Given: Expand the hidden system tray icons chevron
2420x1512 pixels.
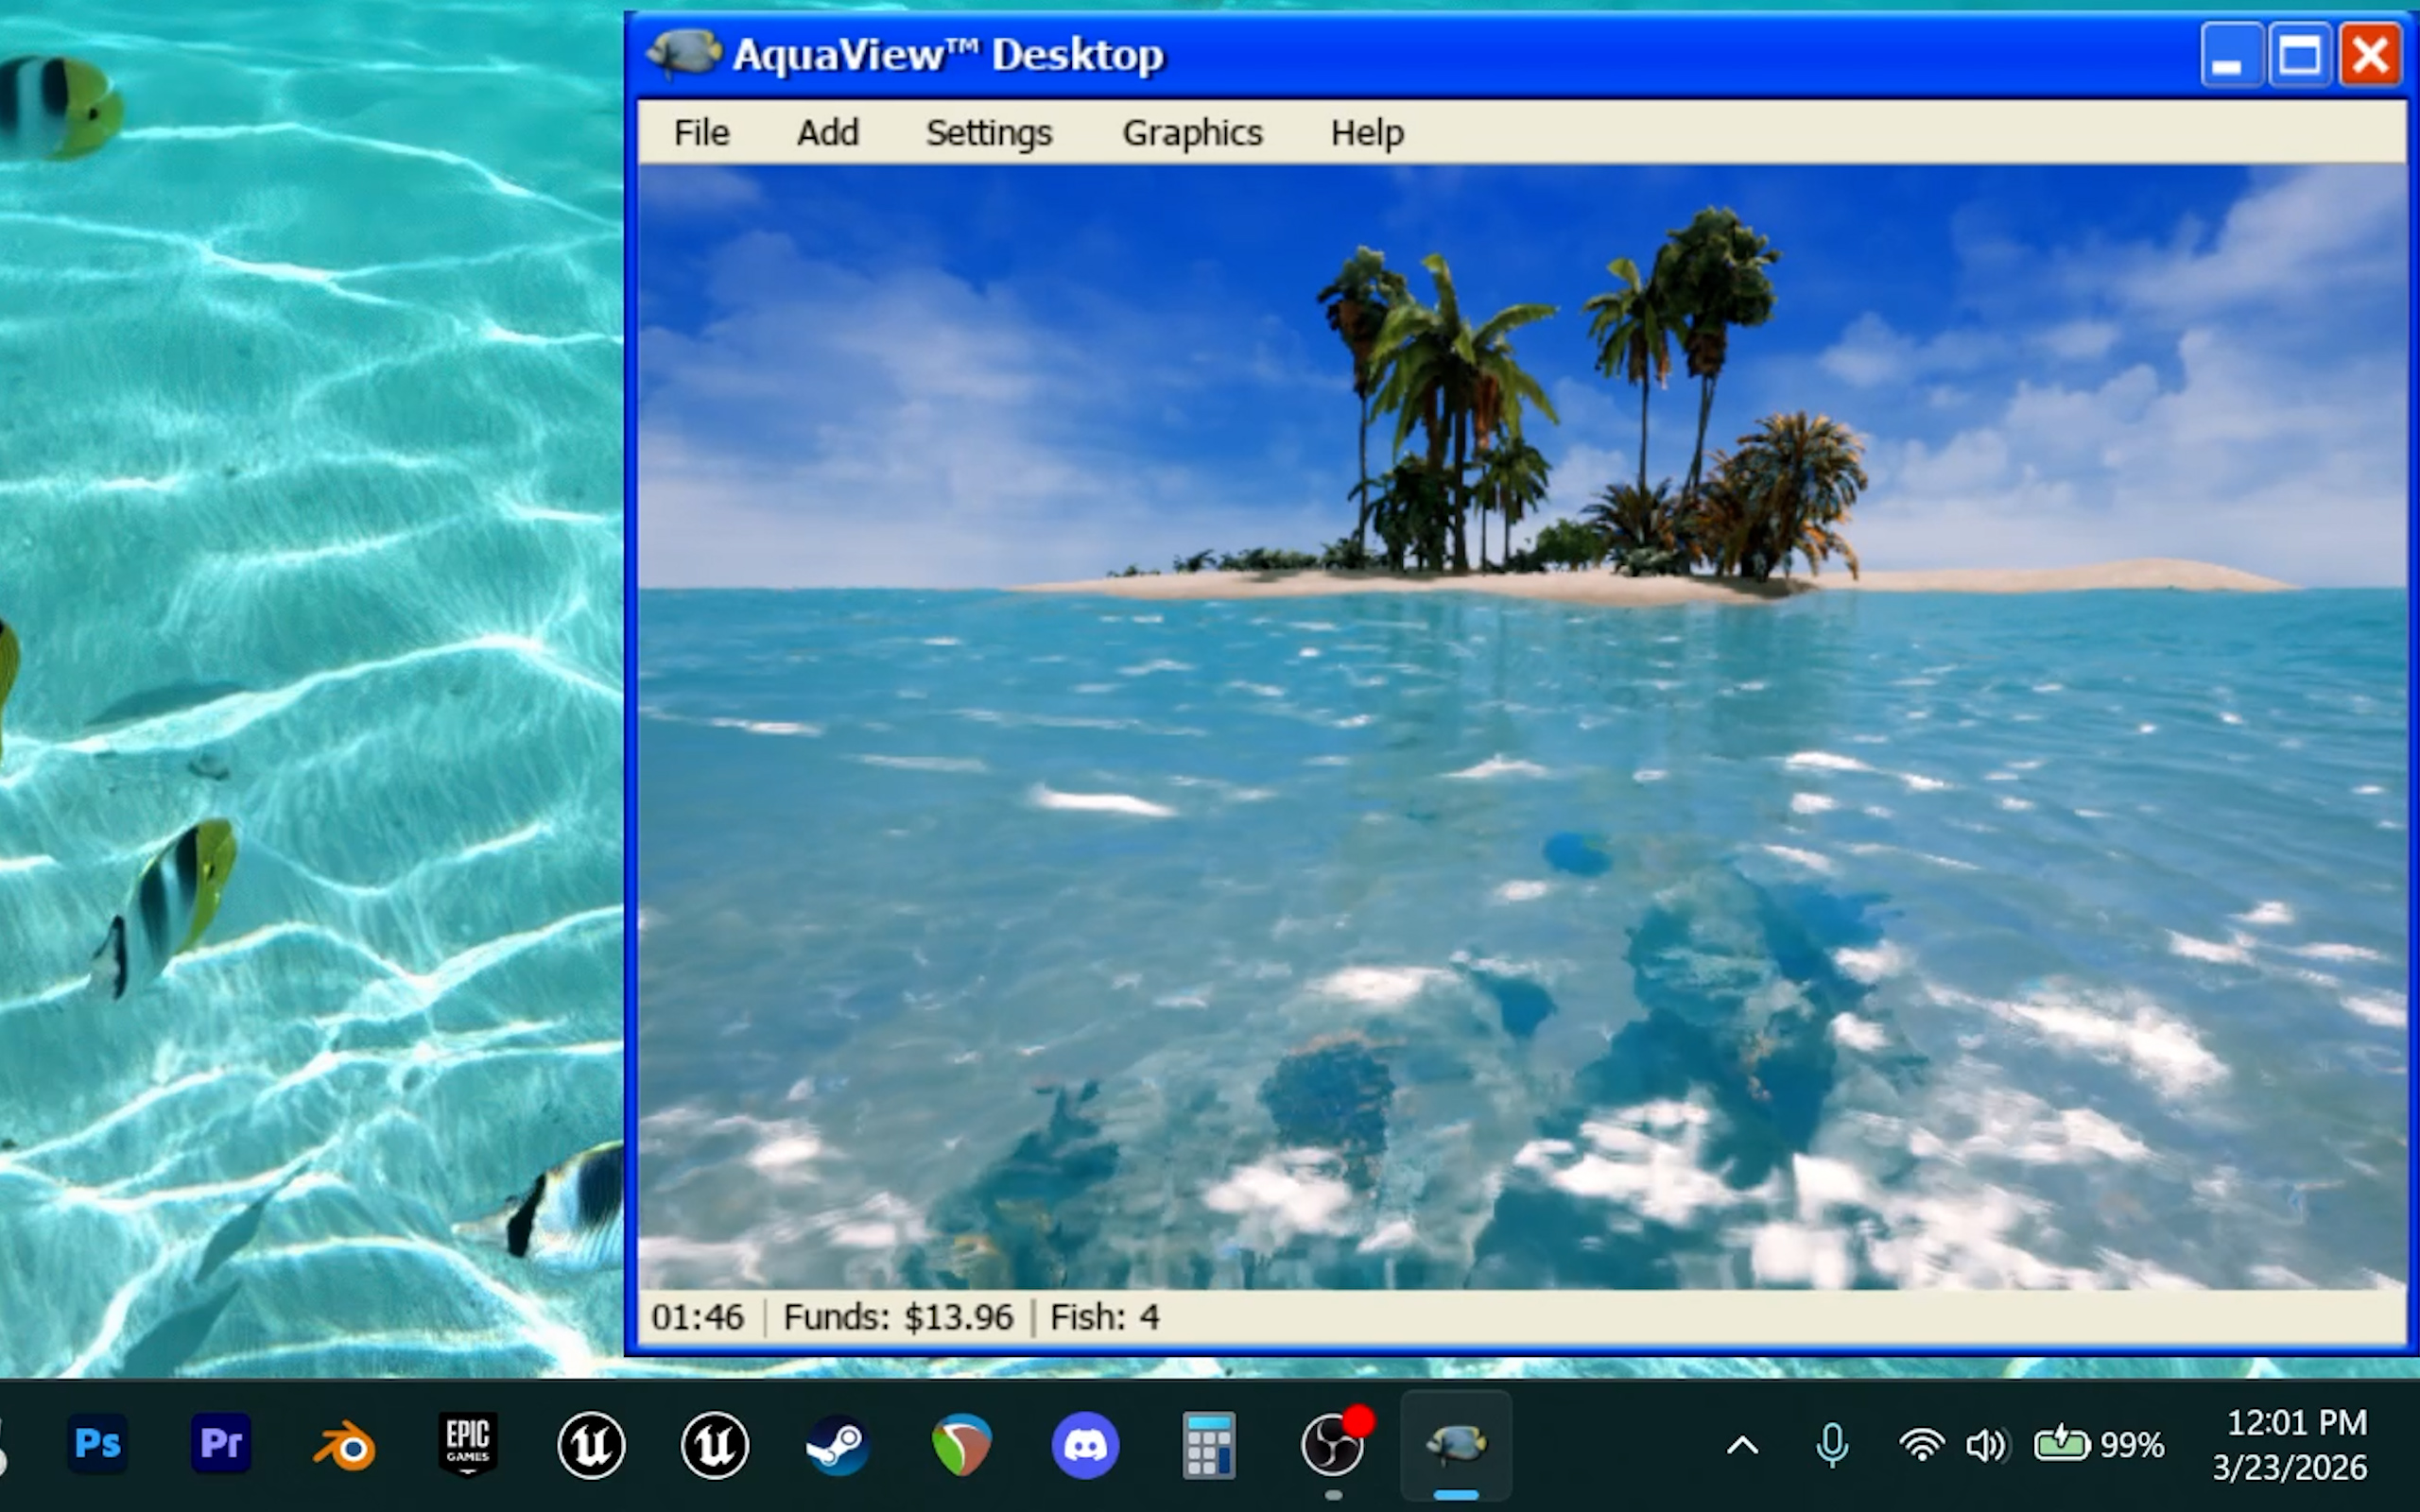Looking at the screenshot, I should pos(1742,1445).
